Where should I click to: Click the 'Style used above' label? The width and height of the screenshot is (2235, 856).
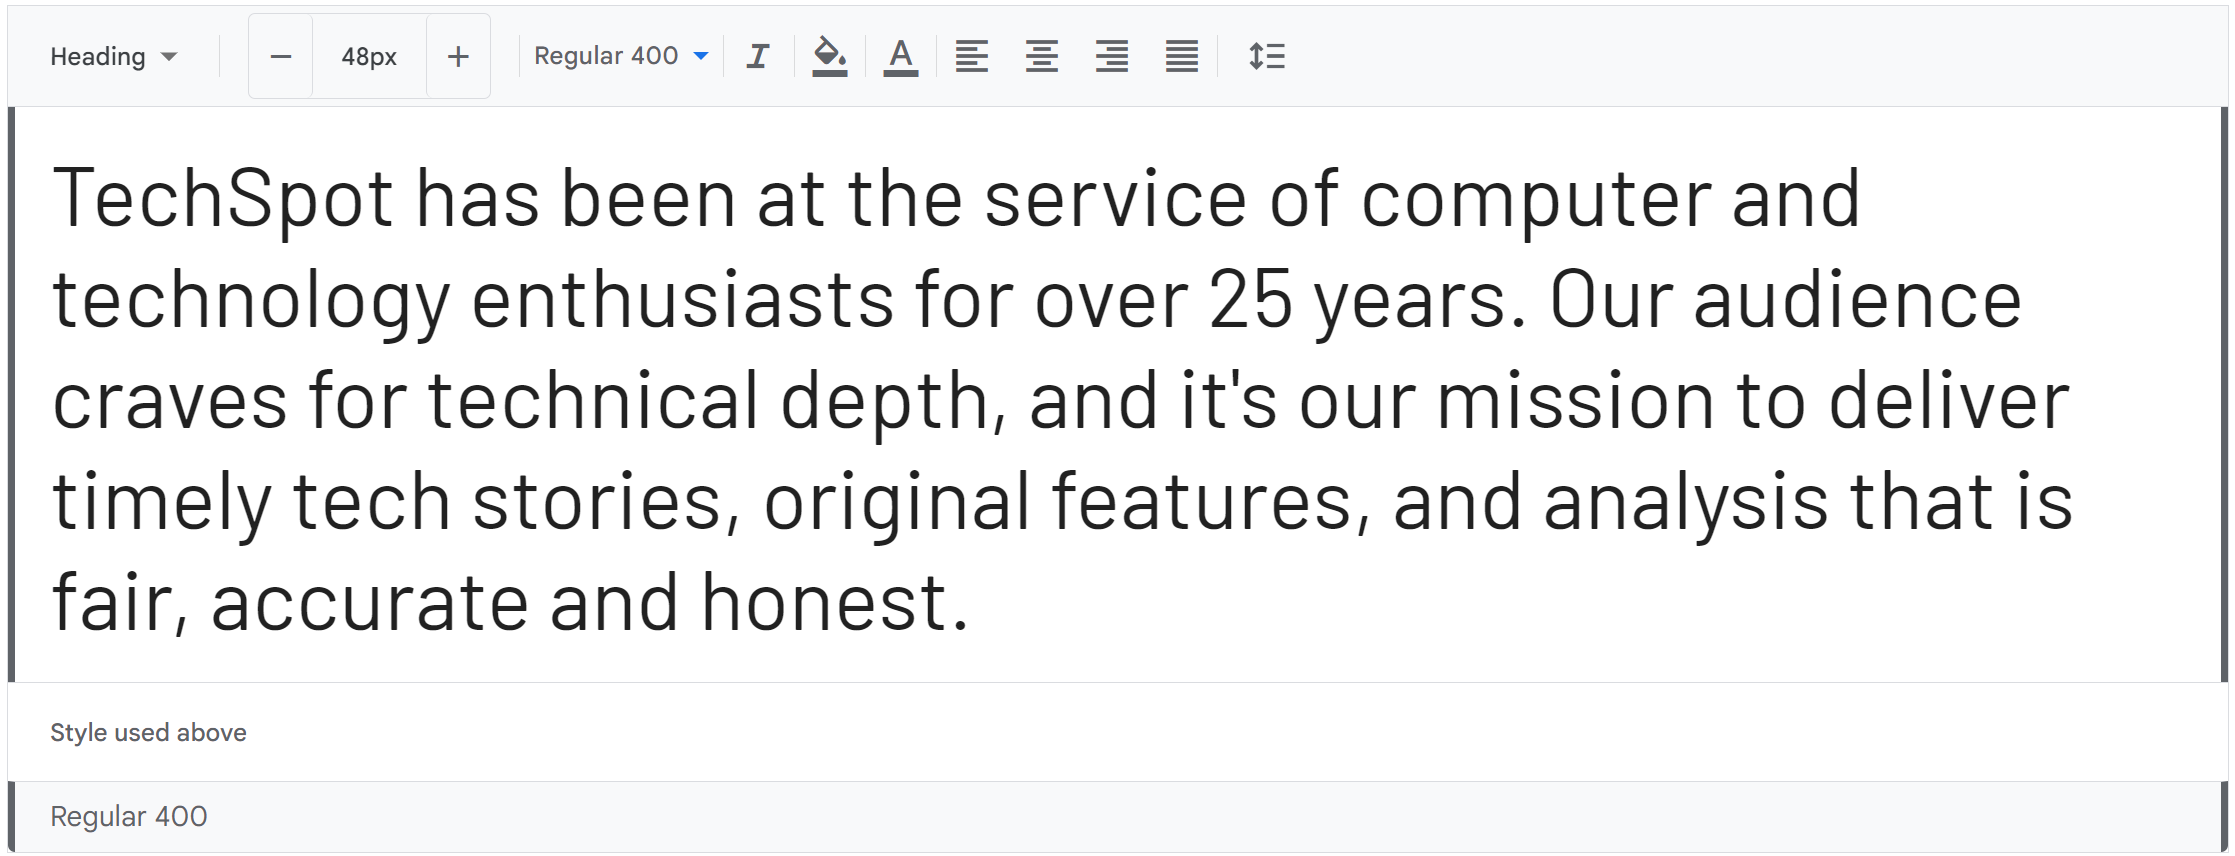click(x=148, y=732)
